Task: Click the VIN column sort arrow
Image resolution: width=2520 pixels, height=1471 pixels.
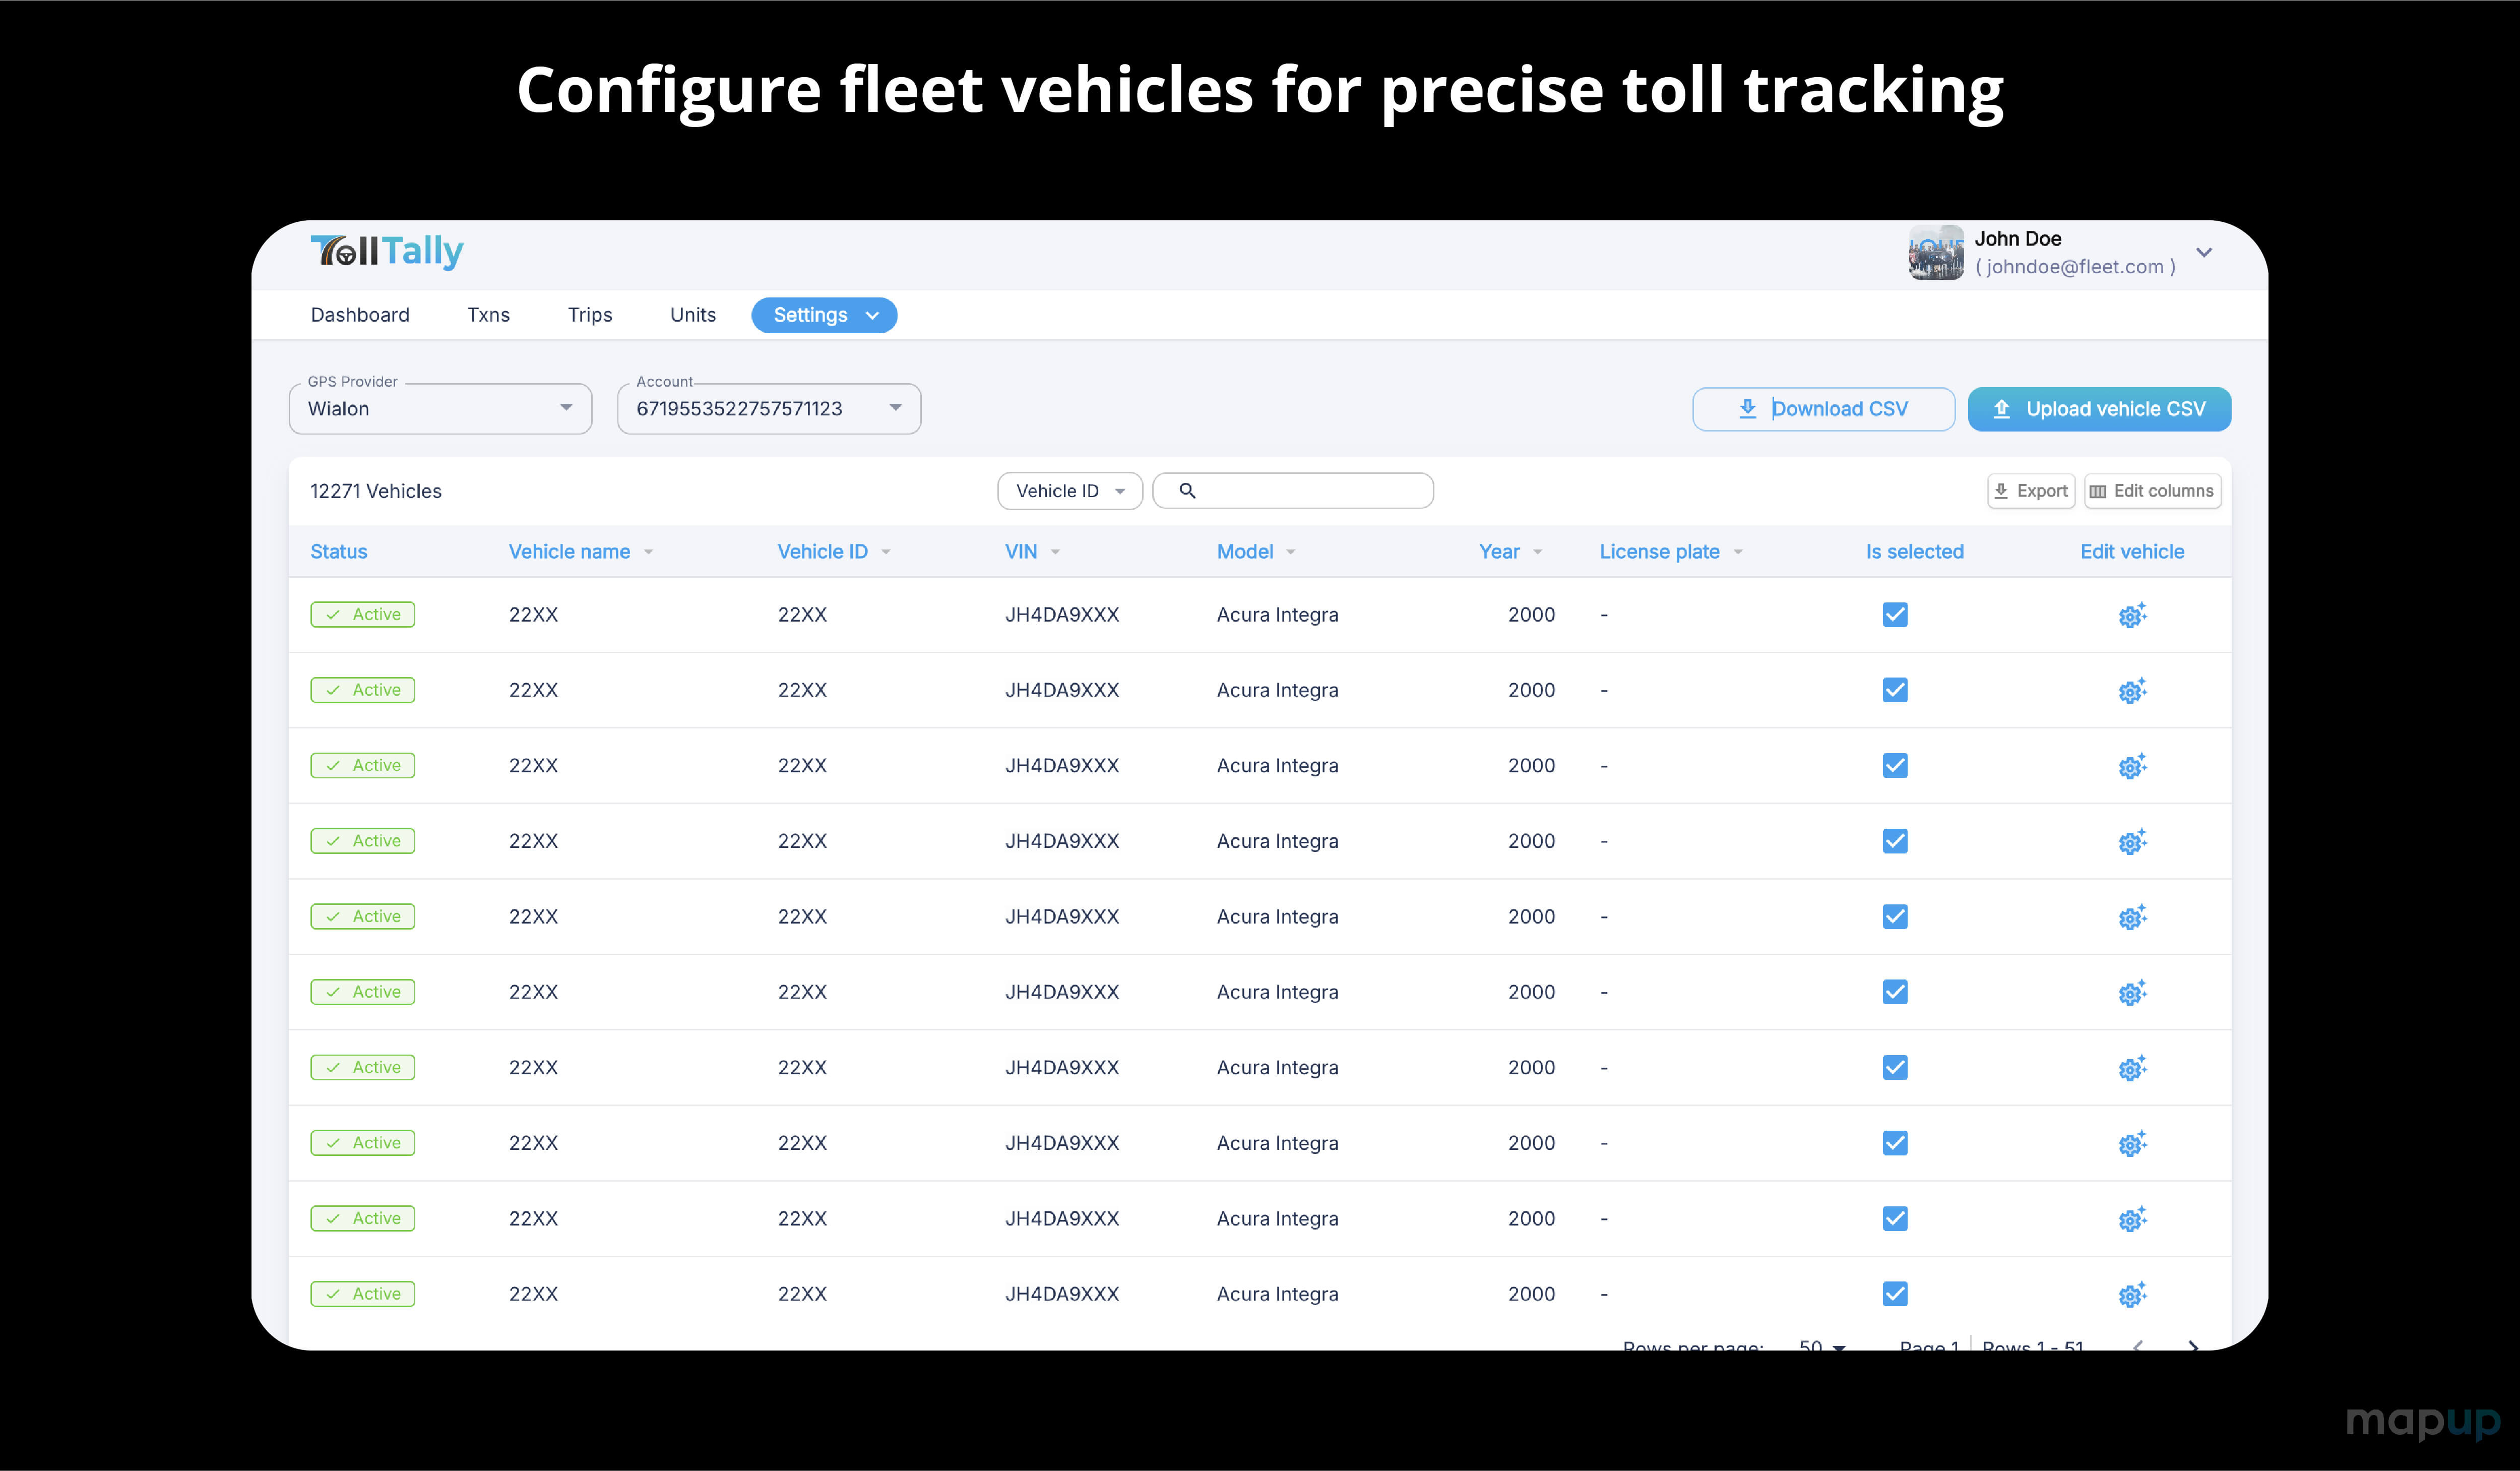Action: click(x=1055, y=553)
